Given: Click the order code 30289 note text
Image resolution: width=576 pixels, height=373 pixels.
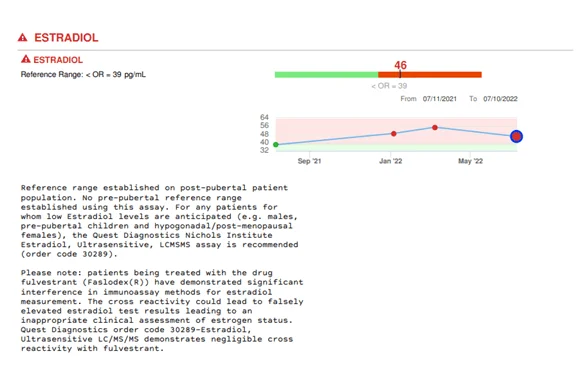Looking at the screenshot, I should [69, 254].
